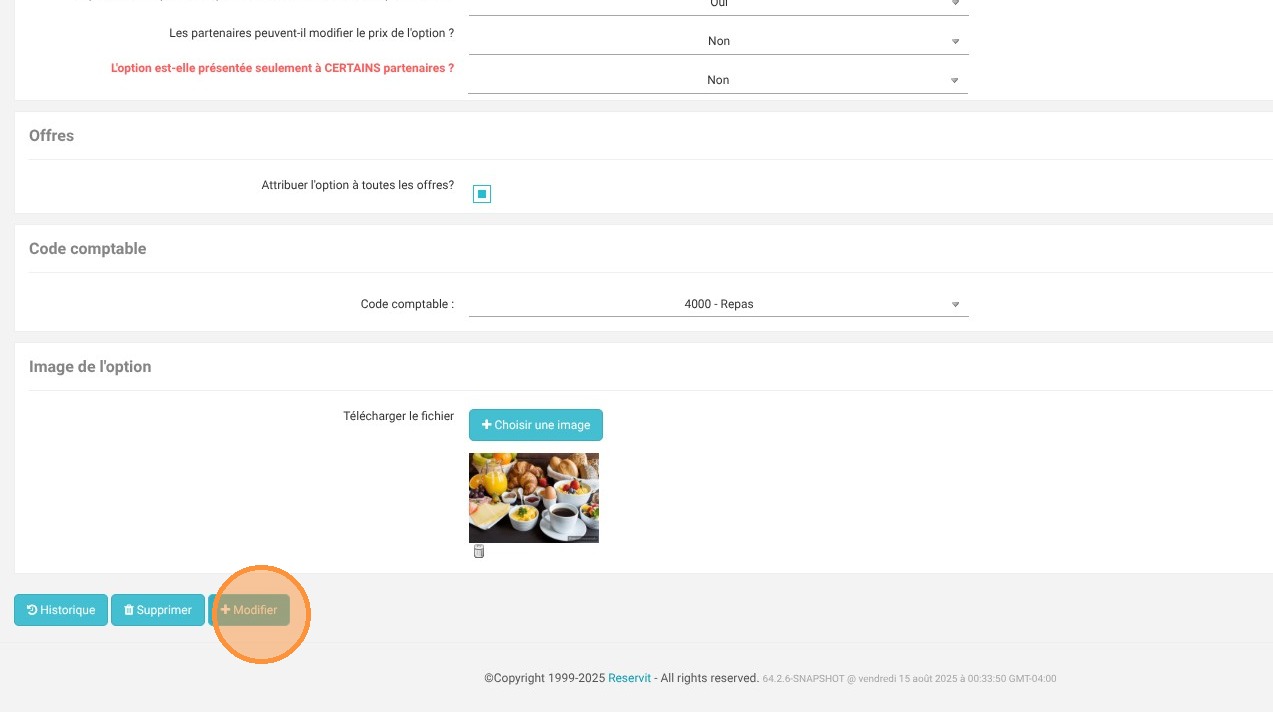The image size is (1273, 712).
Task: Click the Modifier button
Action: tap(249, 610)
